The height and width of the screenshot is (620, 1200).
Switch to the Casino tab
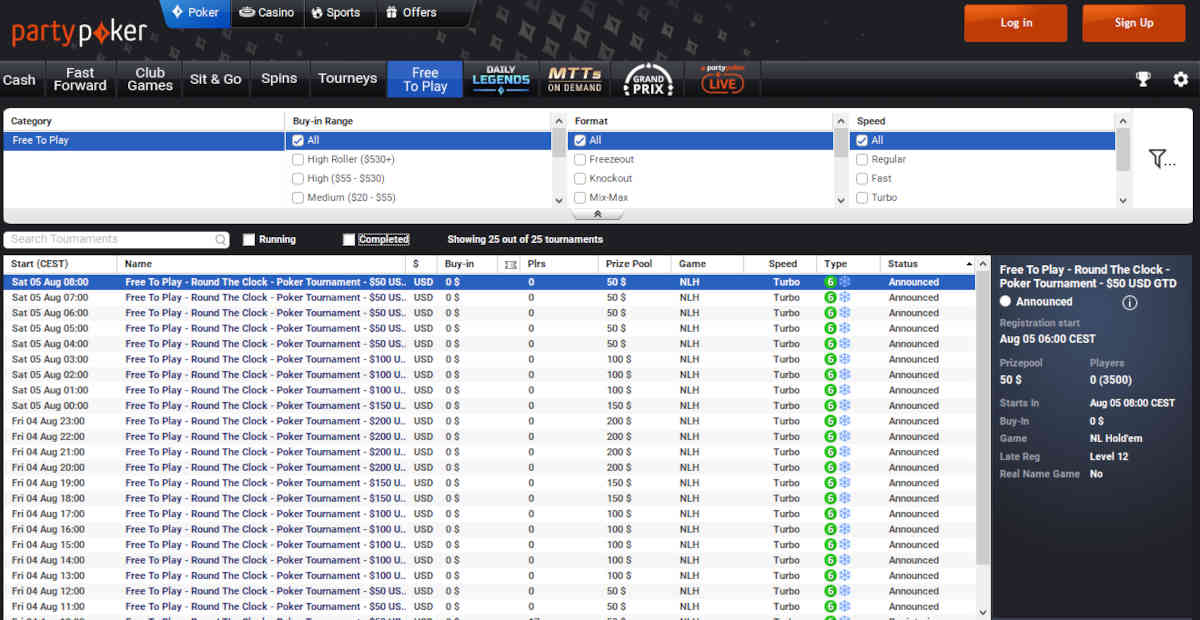click(267, 13)
